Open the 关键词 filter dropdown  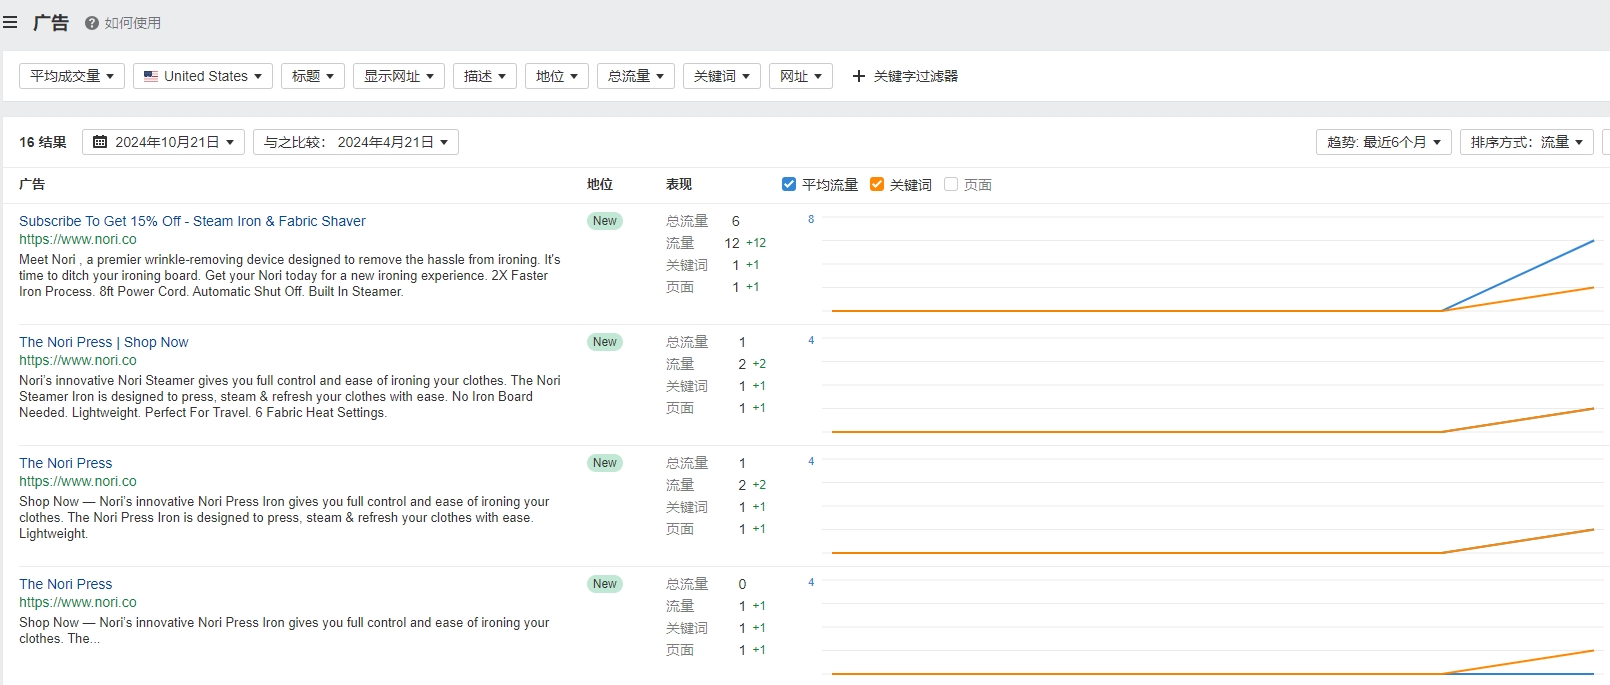click(x=722, y=76)
